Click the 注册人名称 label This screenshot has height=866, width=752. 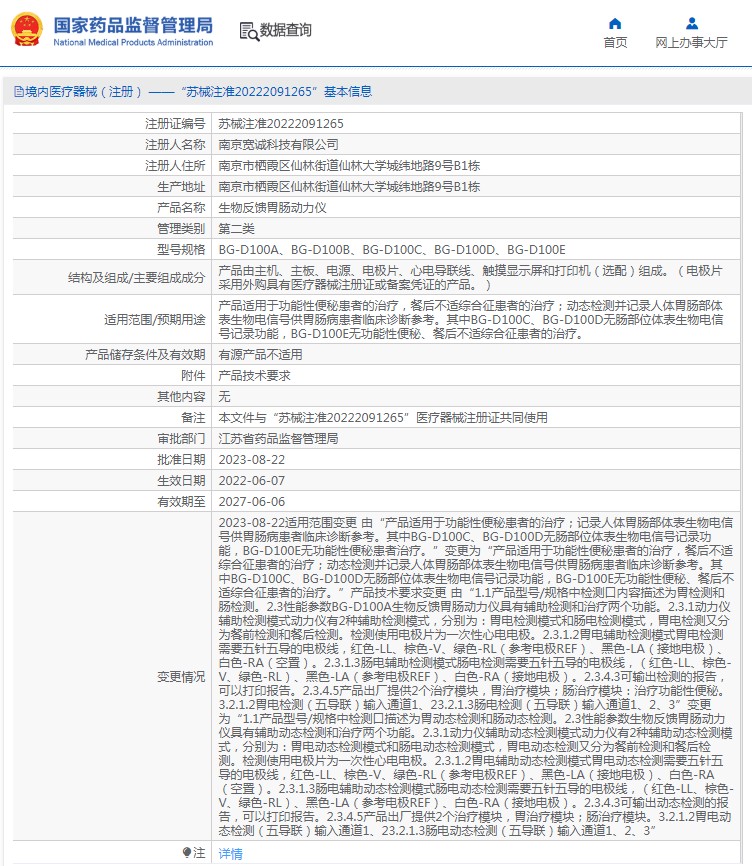click(175, 145)
